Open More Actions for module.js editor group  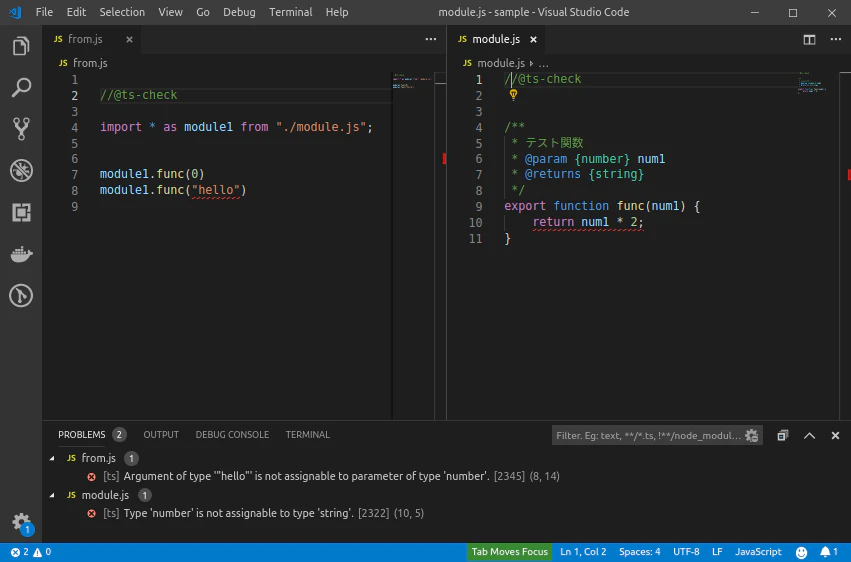pyautogui.click(x=835, y=39)
